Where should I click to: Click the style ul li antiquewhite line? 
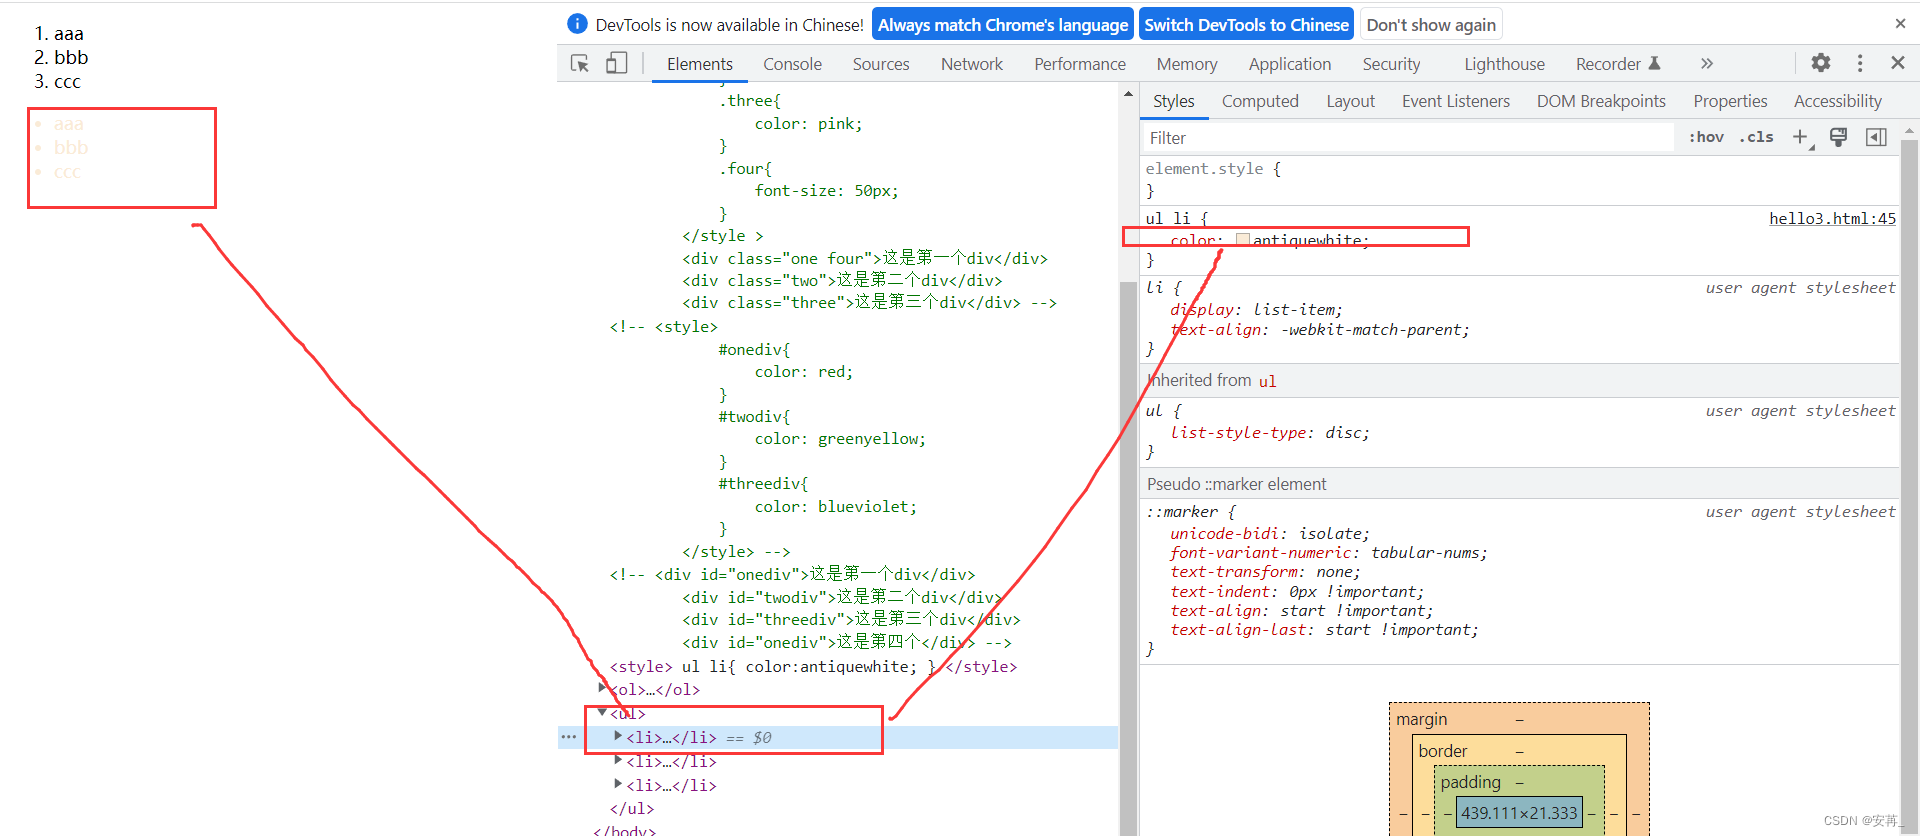[813, 666]
